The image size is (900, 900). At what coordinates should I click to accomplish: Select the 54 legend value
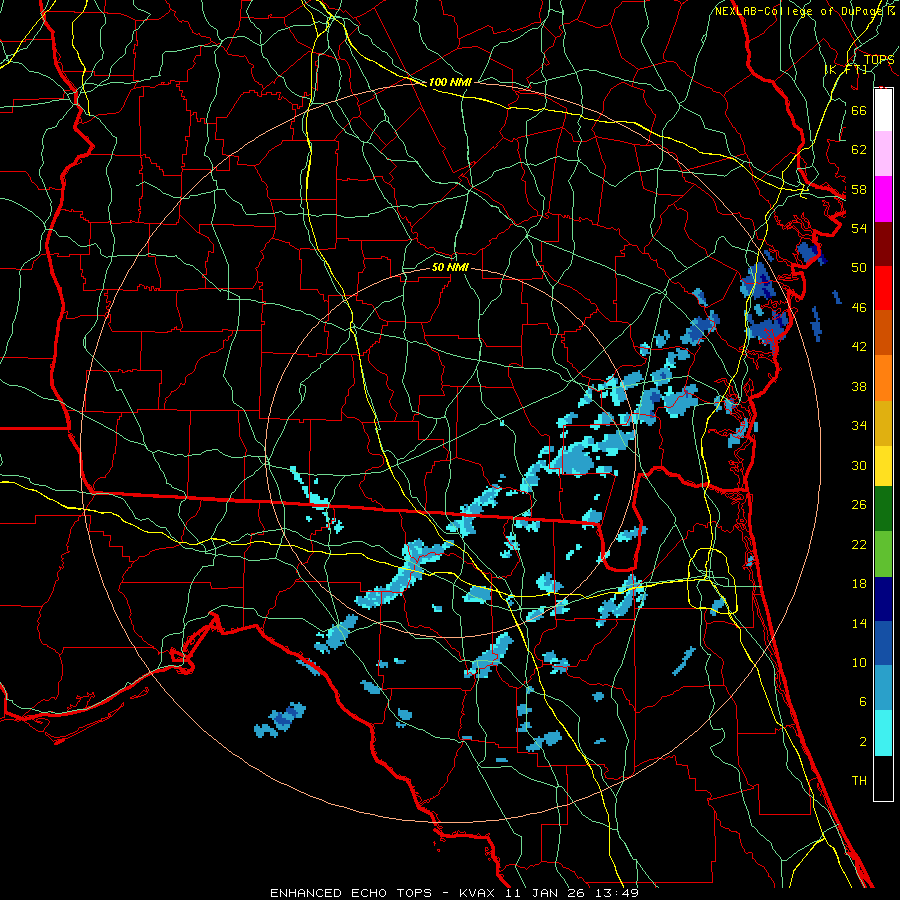point(859,228)
